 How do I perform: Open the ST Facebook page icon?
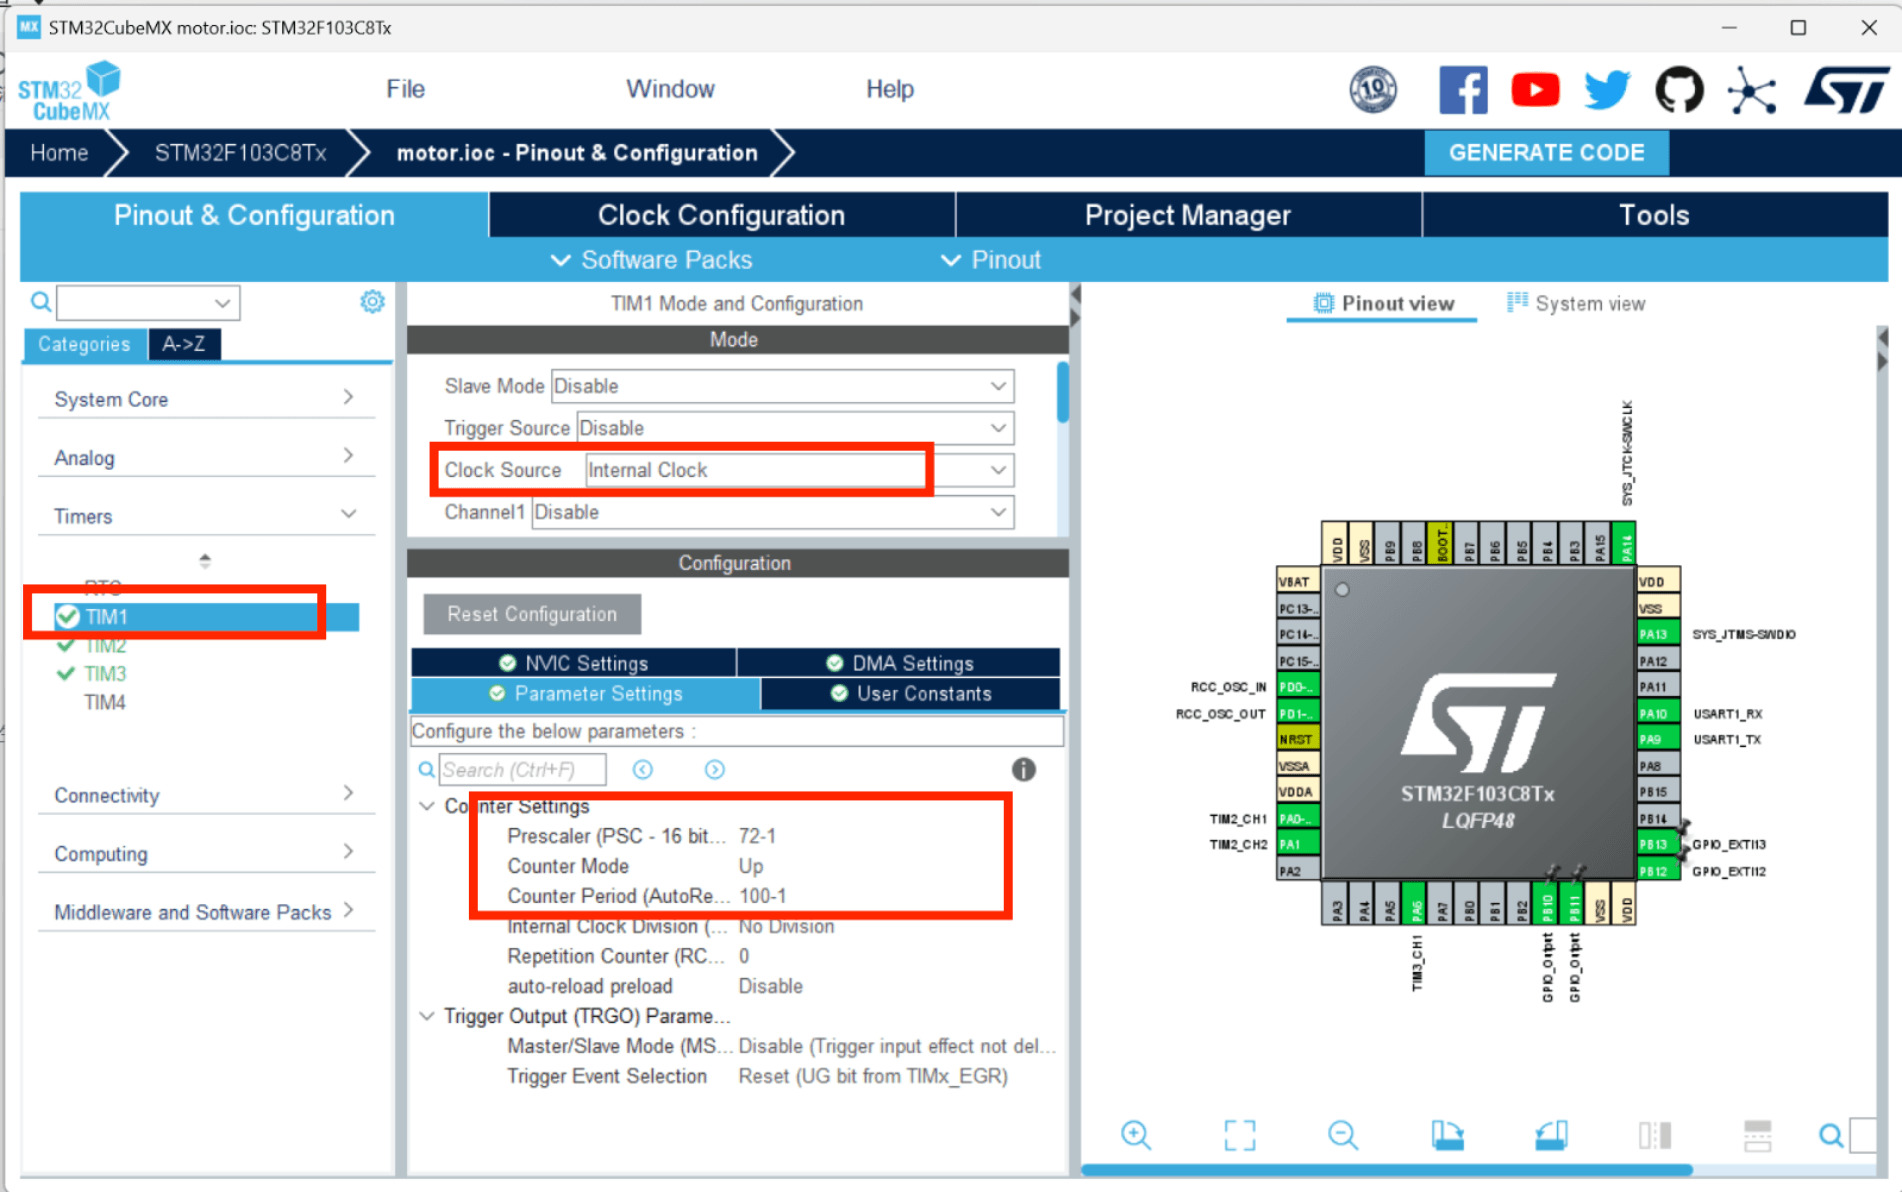click(x=1463, y=90)
